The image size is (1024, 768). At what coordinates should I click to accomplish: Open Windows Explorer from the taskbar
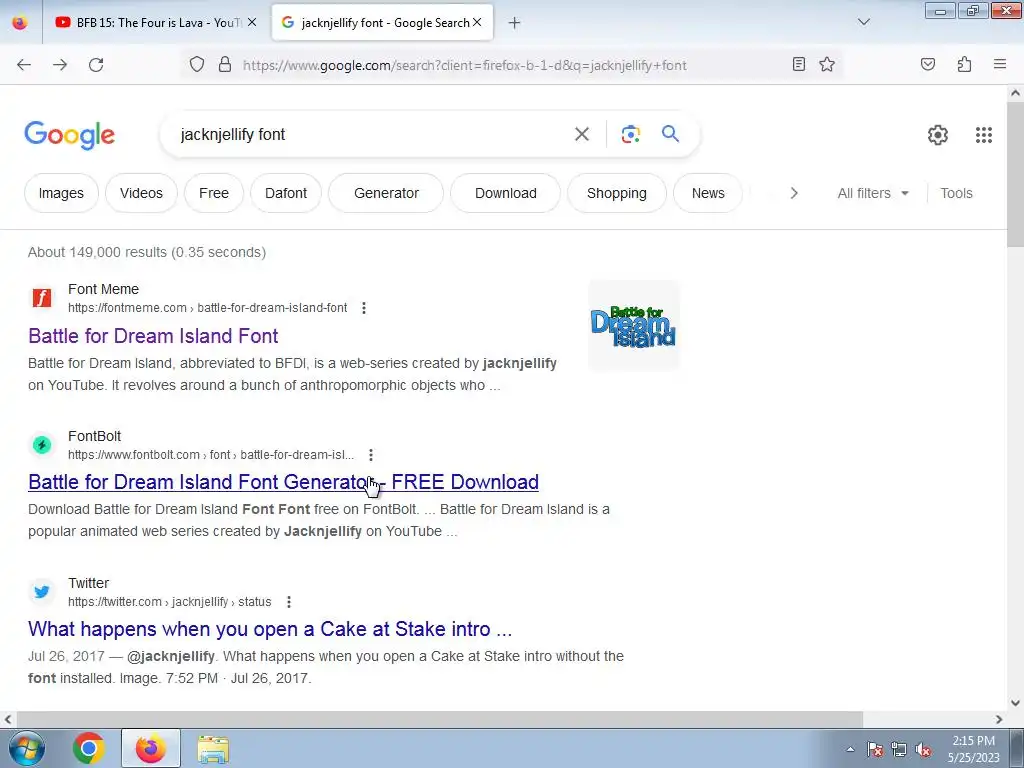(x=213, y=749)
